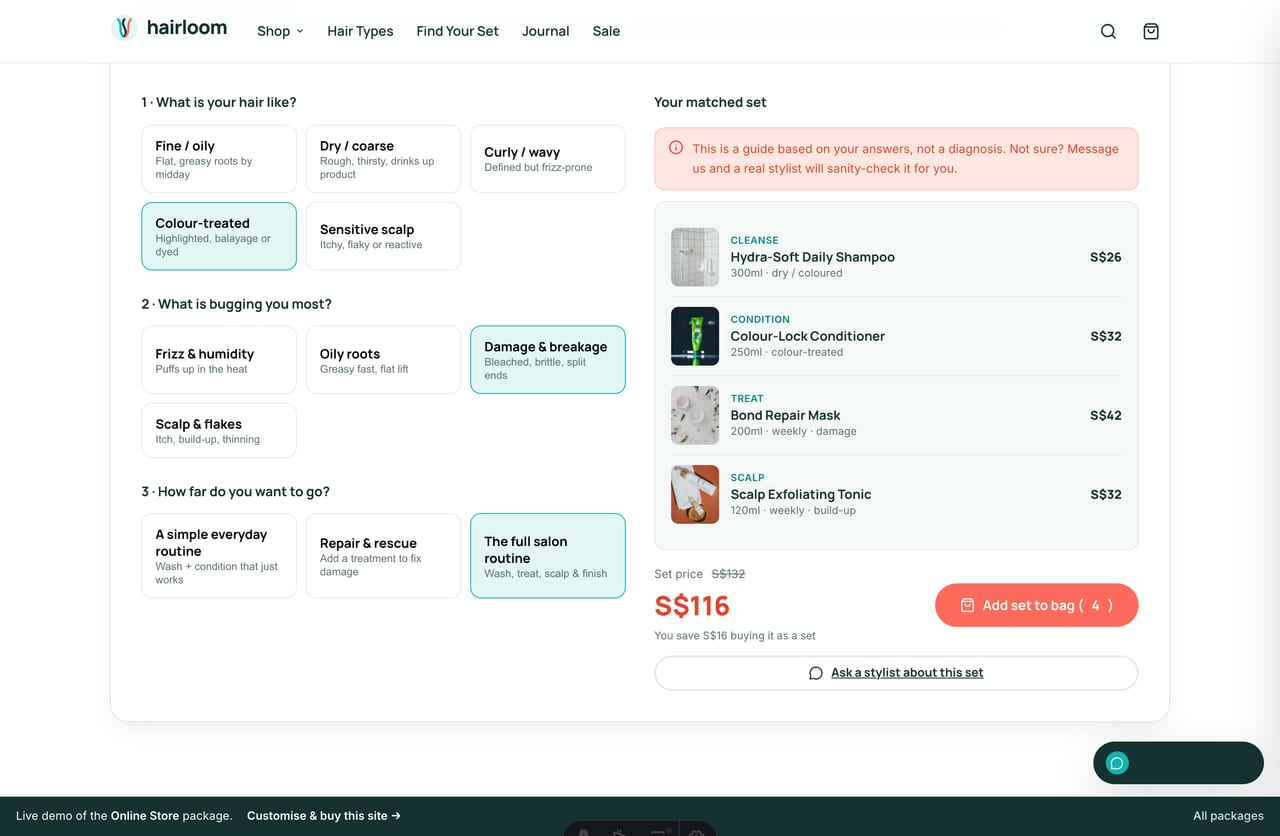Image resolution: width=1280 pixels, height=836 pixels.
Task: Choose the Curly / wavy hair option
Action: (x=548, y=159)
